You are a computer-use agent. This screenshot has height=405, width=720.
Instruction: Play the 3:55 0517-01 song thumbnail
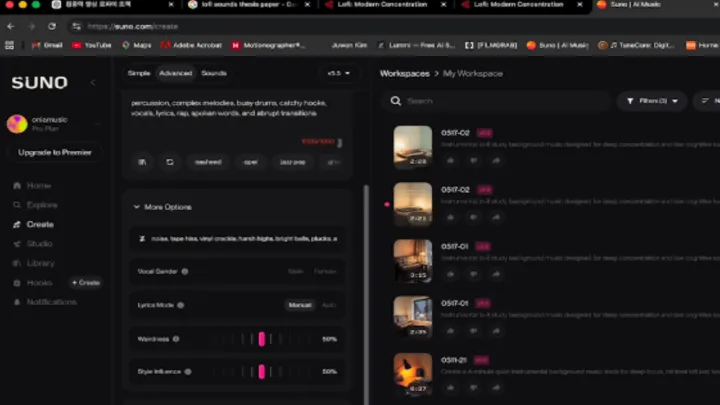coord(413,260)
